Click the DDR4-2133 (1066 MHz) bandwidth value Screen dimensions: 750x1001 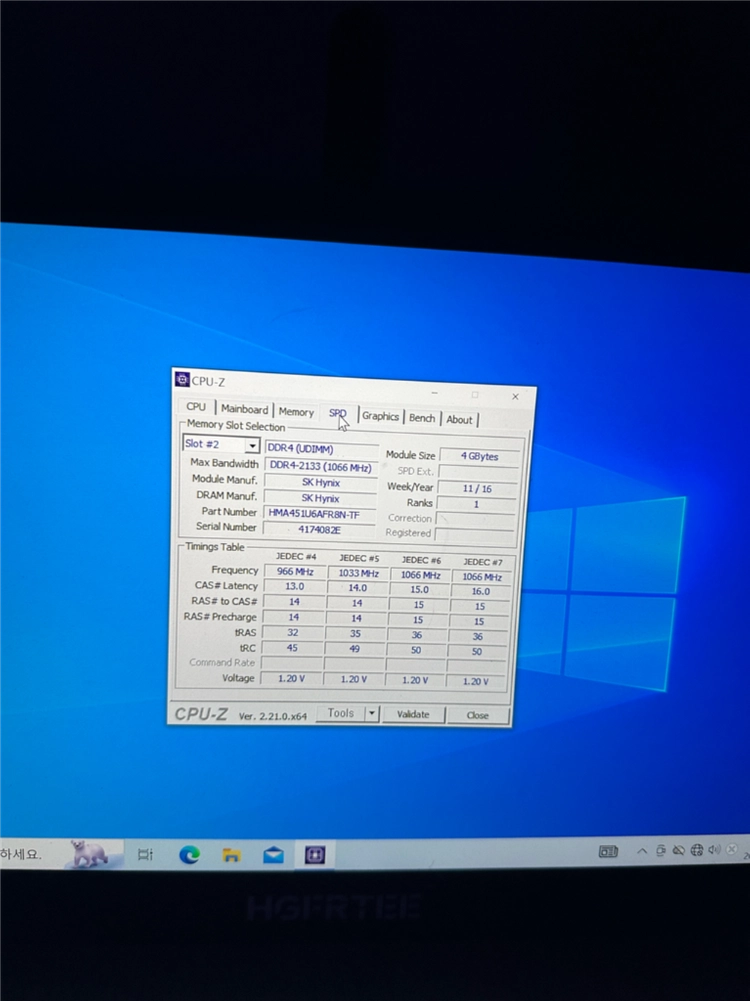point(321,467)
